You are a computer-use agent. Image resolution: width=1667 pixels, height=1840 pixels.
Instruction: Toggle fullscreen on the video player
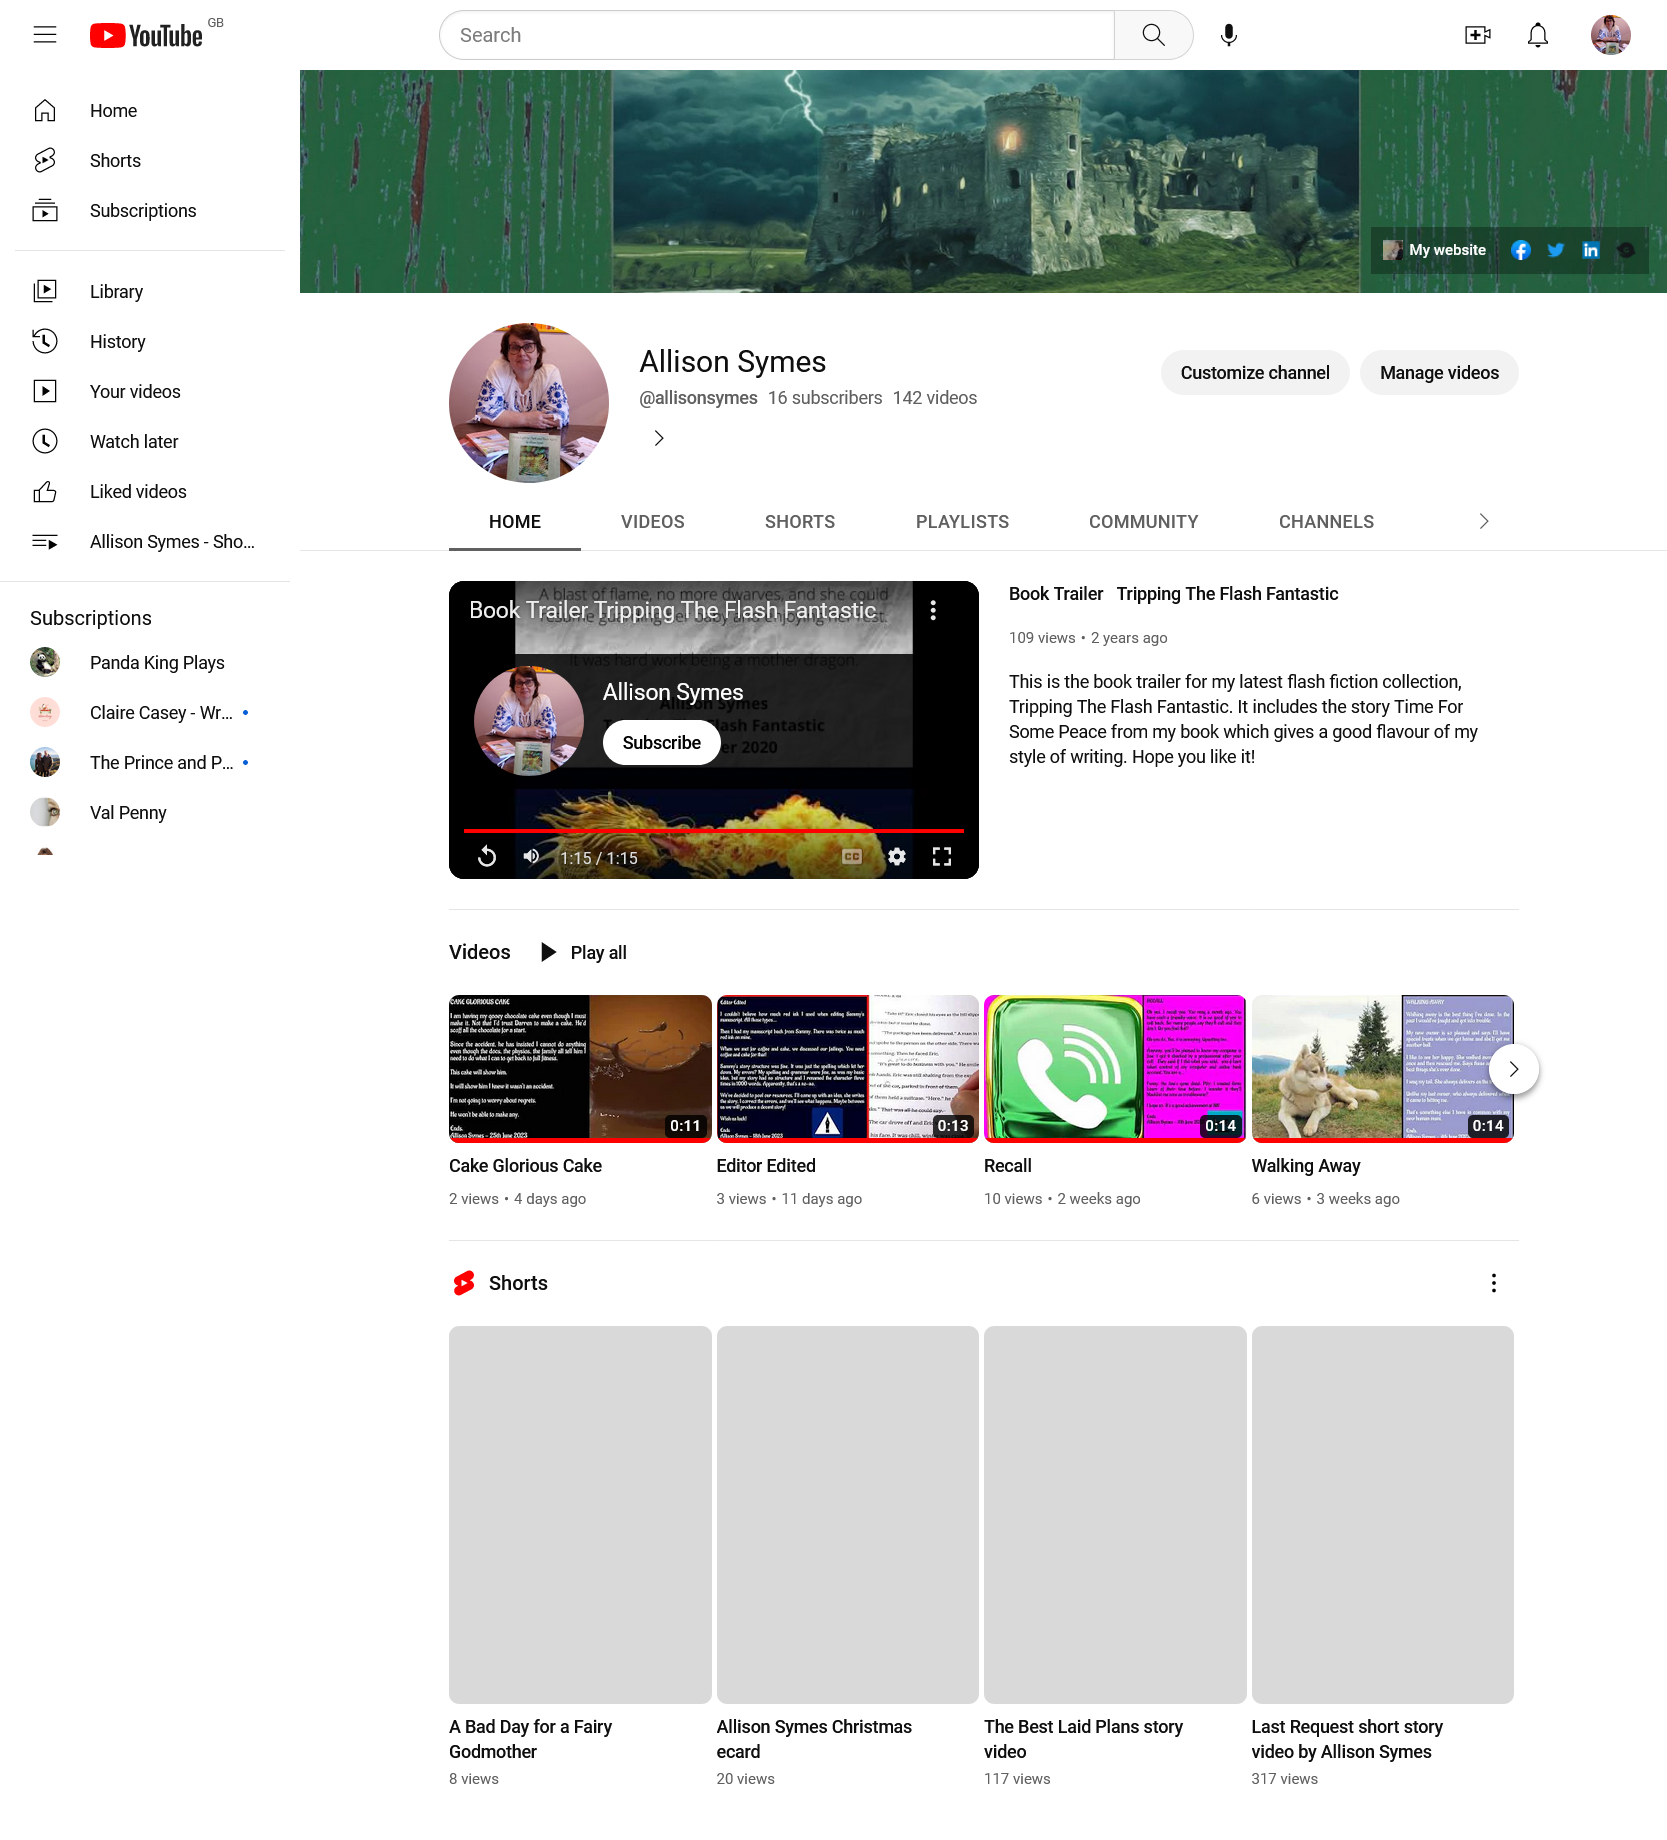(942, 857)
